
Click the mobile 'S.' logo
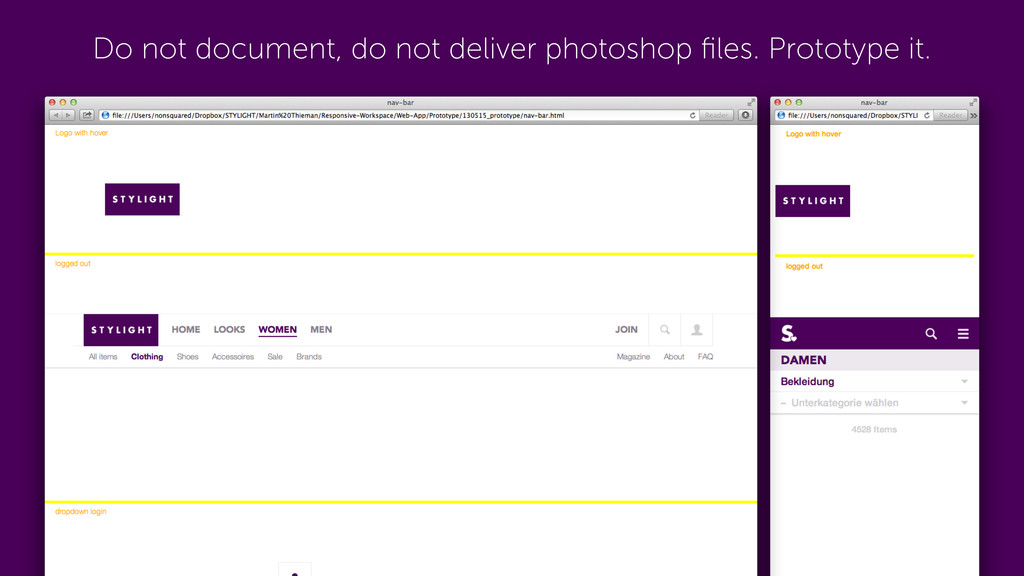(789, 333)
